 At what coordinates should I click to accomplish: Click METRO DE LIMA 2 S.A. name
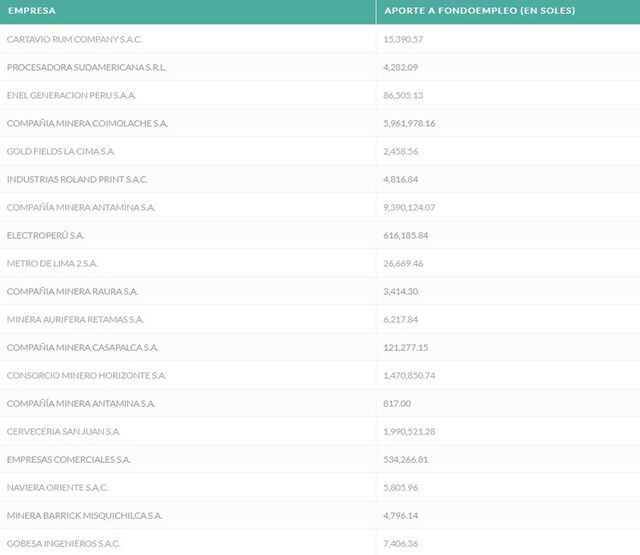point(52,263)
